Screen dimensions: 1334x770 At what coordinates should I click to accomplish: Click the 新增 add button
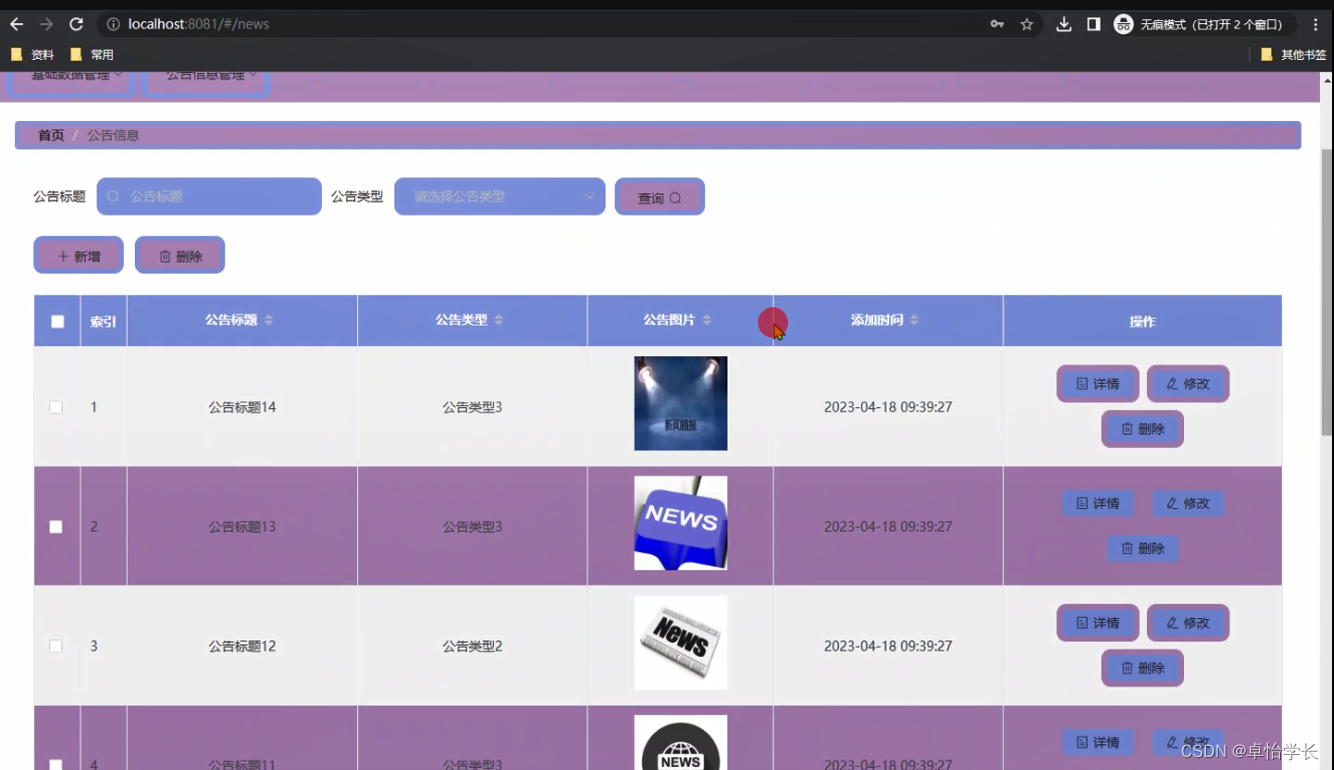[x=79, y=256]
